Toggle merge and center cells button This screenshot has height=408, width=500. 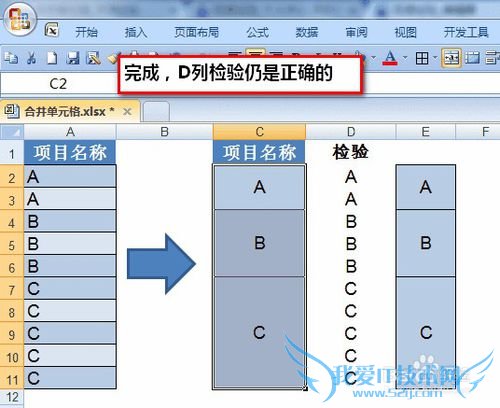click(x=451, y=58)
